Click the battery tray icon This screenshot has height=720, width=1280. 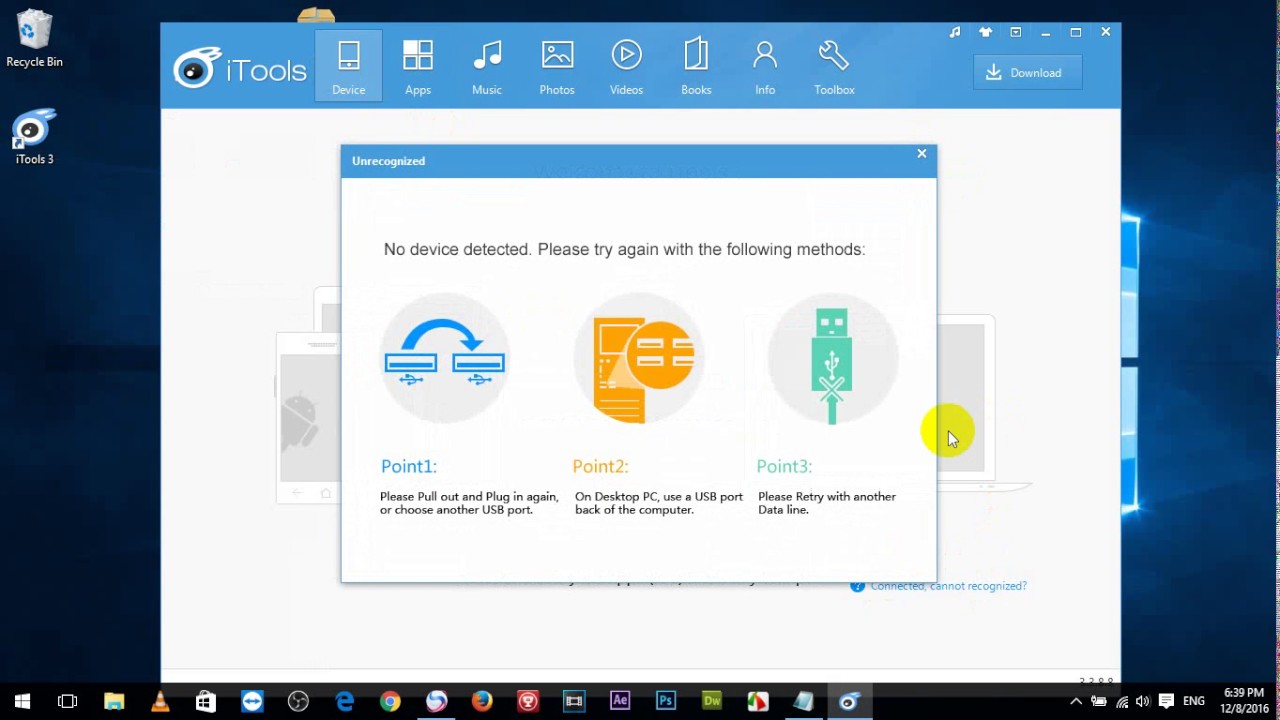click(1100, 701)
